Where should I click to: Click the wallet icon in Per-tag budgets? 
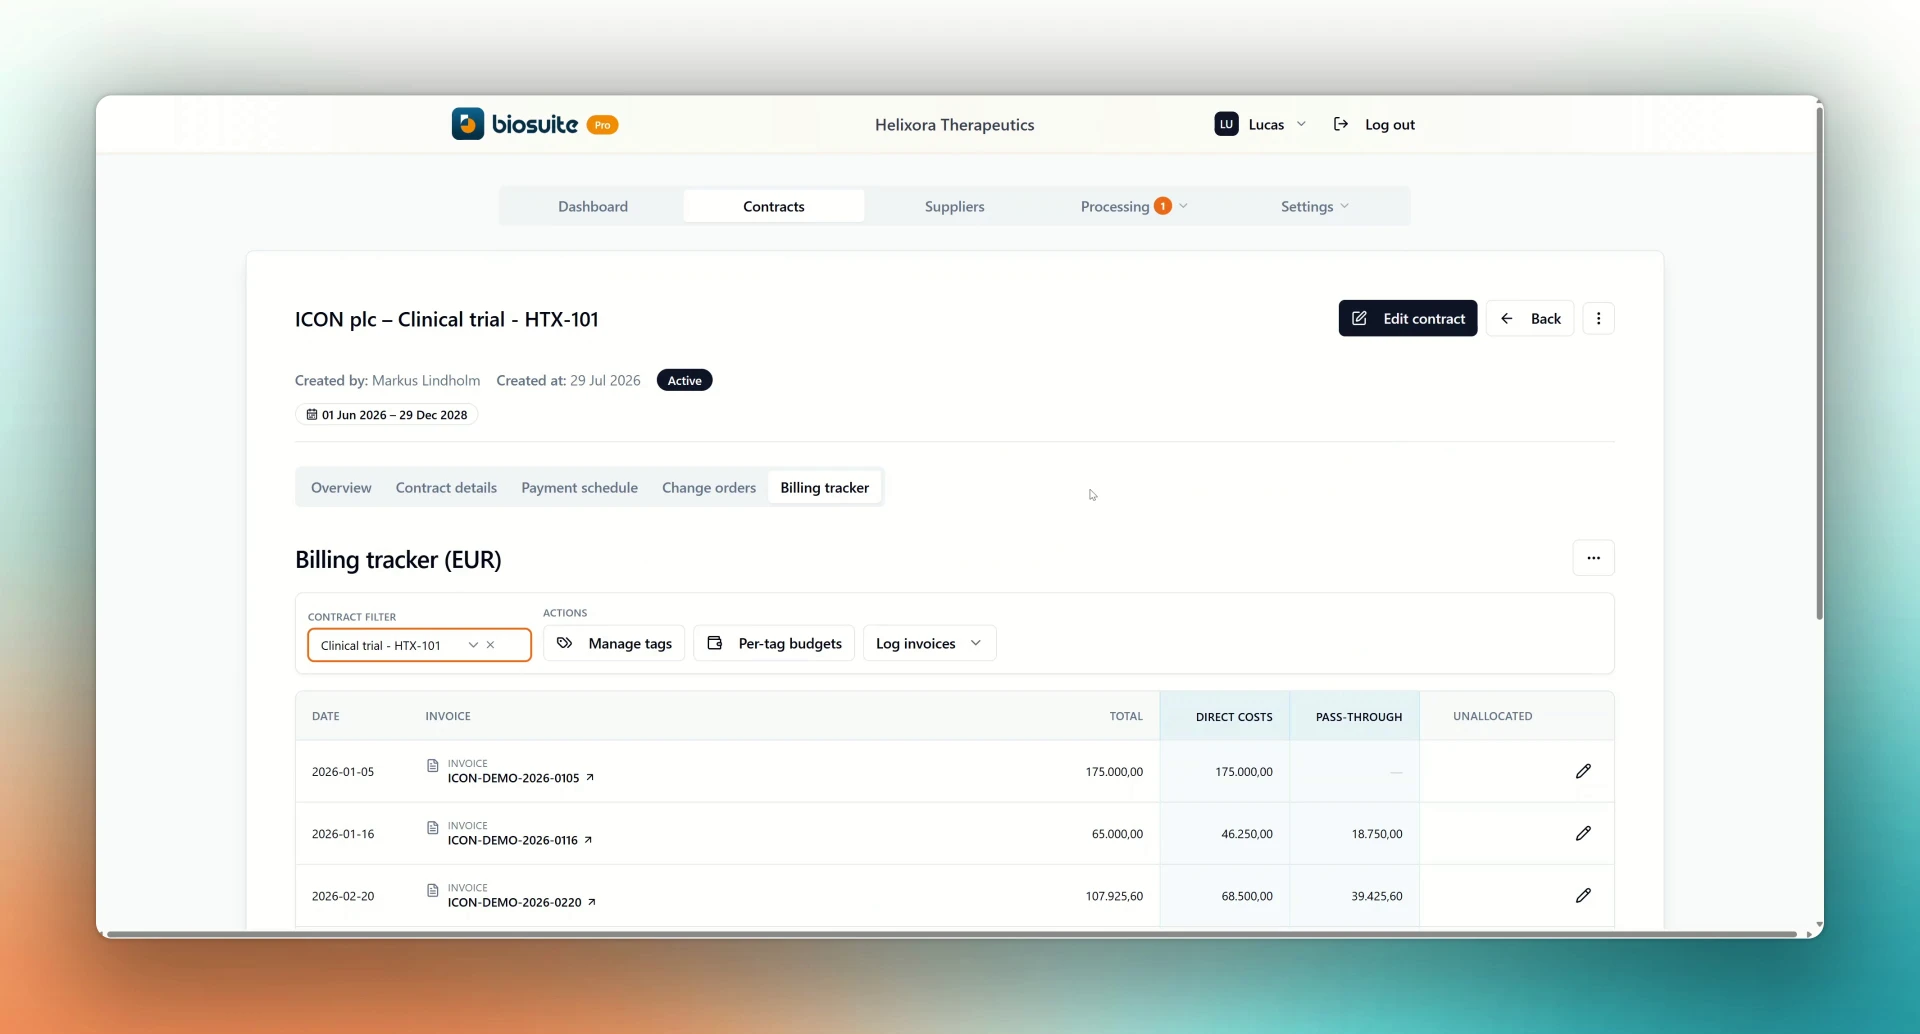[715, 643]
